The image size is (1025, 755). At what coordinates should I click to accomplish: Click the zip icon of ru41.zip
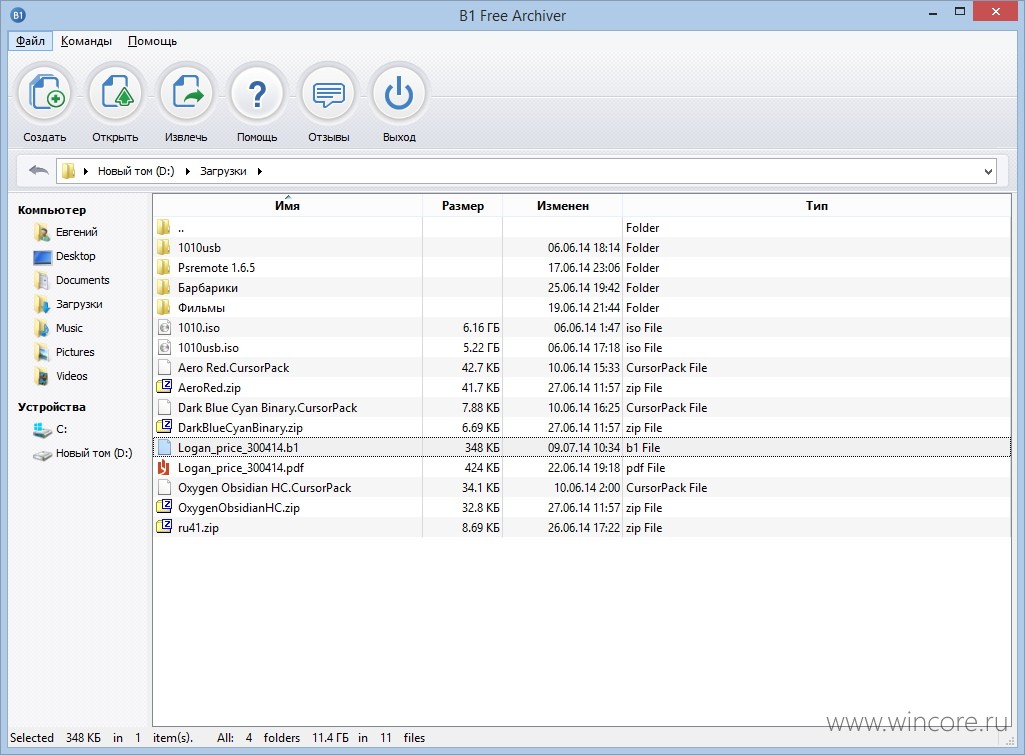164,527
